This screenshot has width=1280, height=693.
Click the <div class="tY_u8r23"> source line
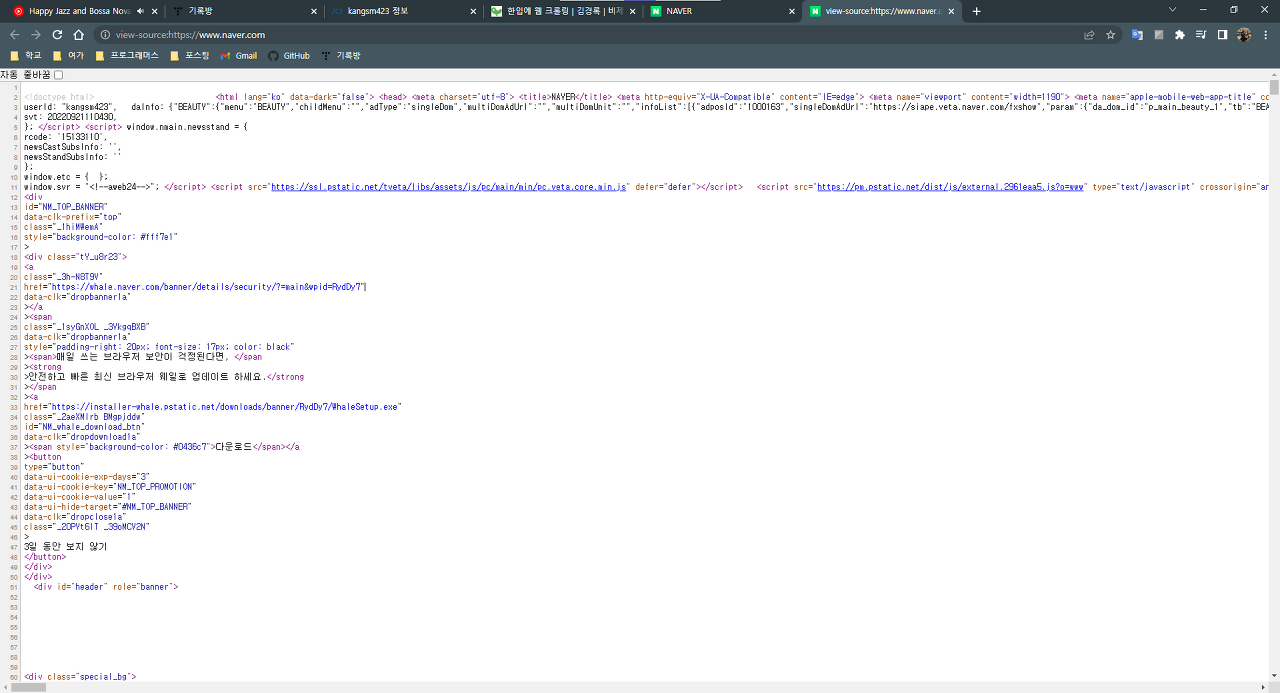point(75,257)
